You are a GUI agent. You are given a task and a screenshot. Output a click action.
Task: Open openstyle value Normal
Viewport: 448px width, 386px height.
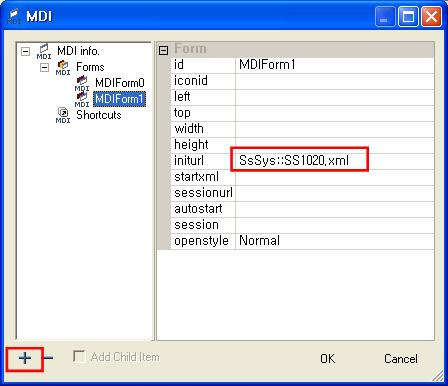tap(335, 241)
